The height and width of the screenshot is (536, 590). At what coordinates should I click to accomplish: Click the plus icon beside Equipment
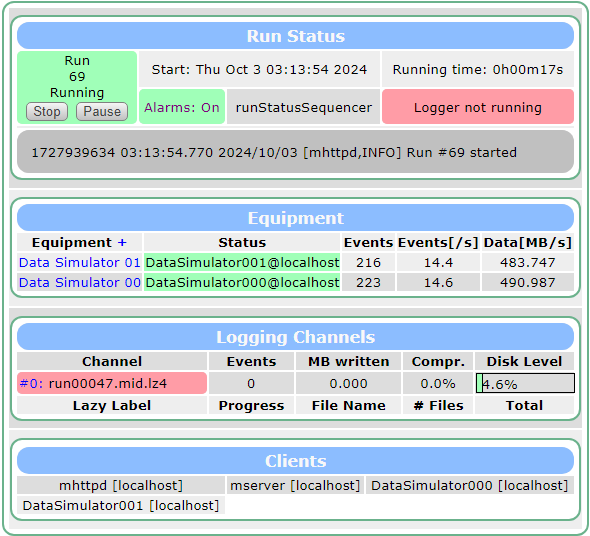pos(122,242)
